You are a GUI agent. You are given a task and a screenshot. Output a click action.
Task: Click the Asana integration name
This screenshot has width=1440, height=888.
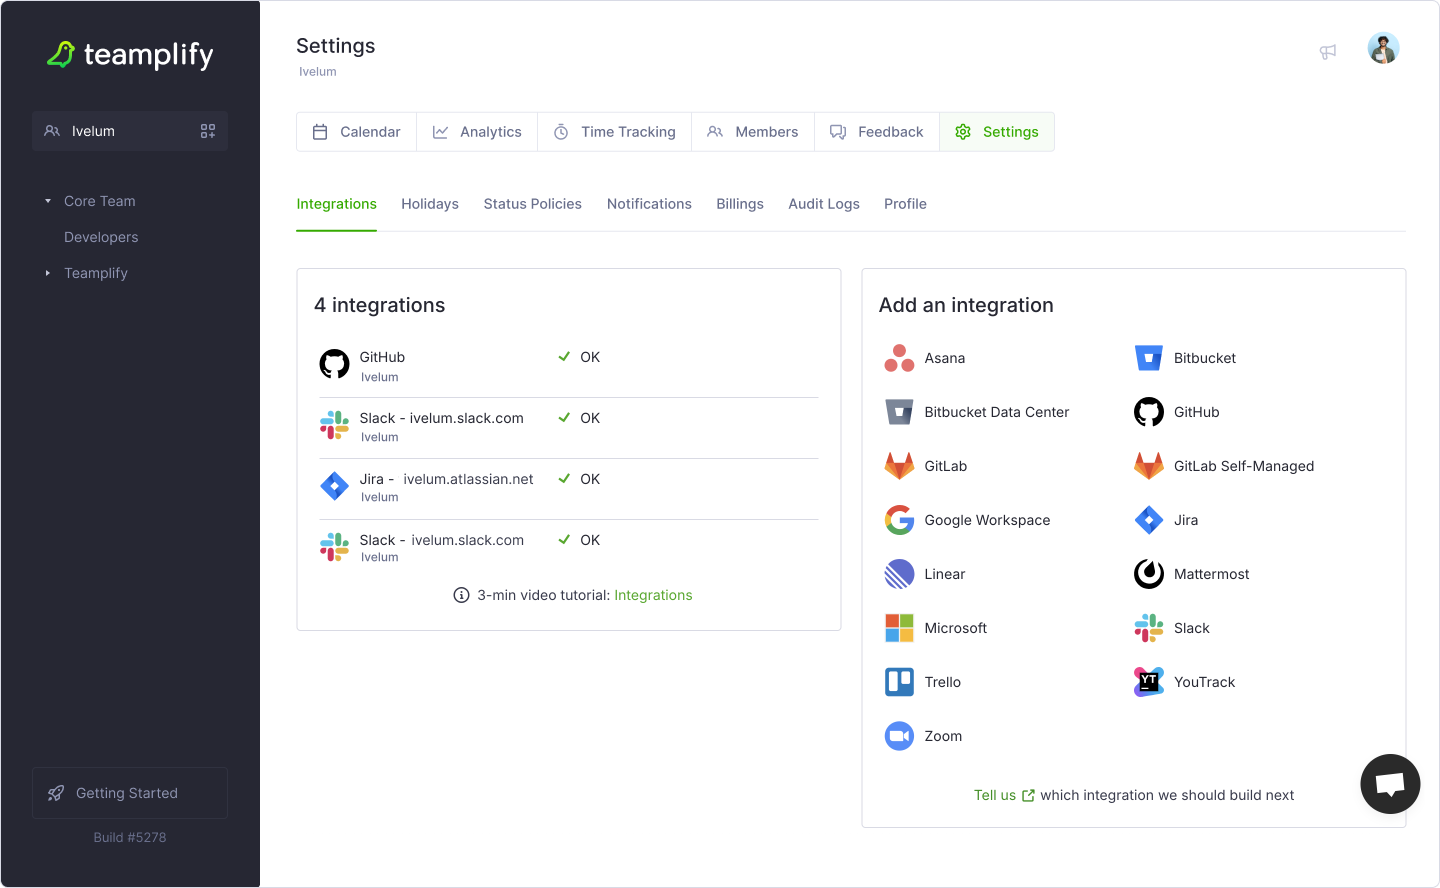coord(945,358)
